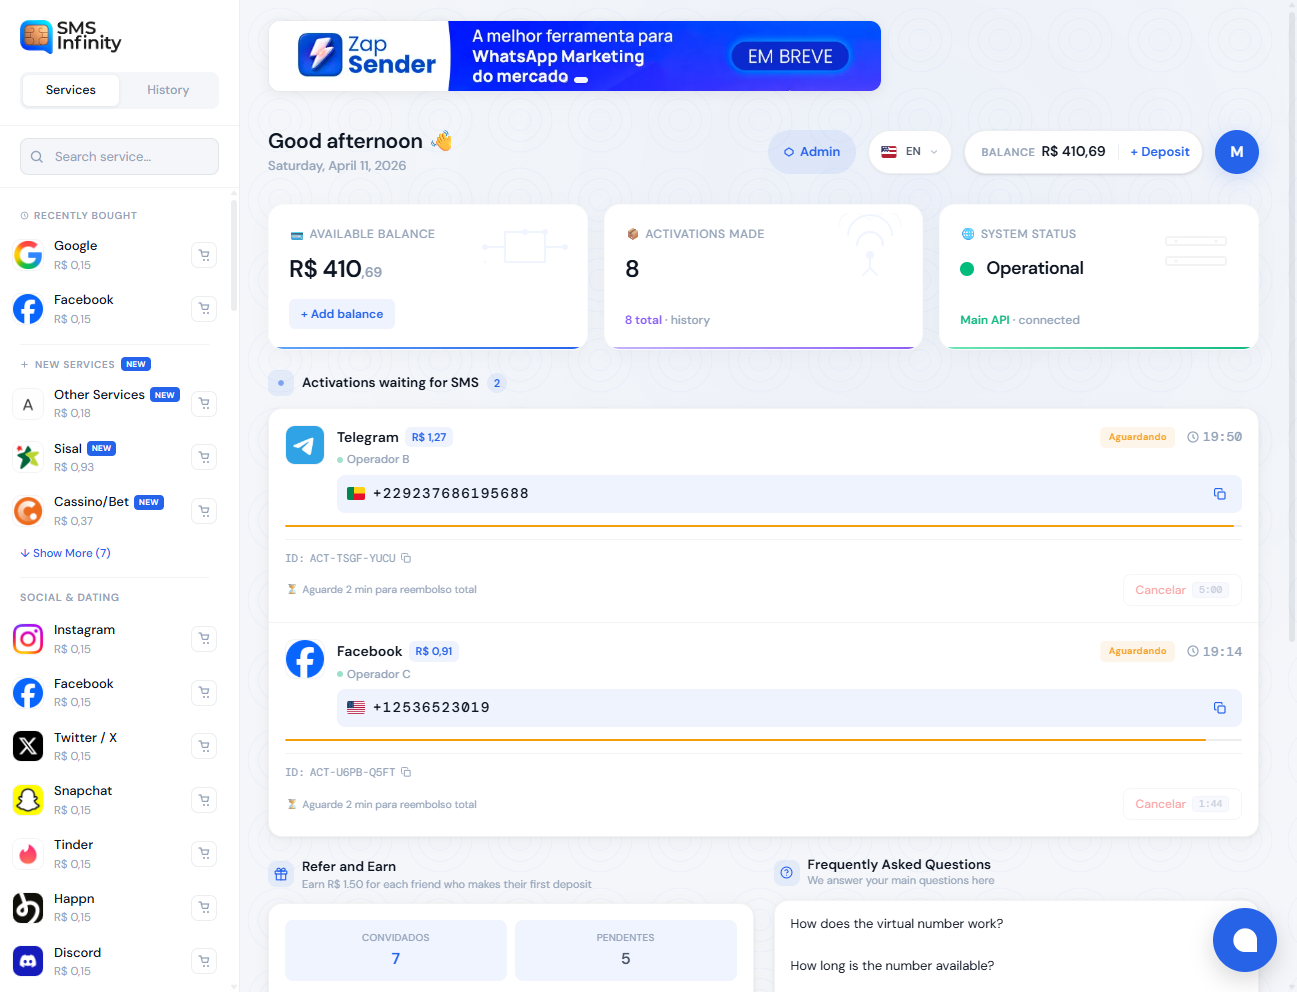Click the + Add balance button
The image size is (1297, 992).
tap(342, 314)
